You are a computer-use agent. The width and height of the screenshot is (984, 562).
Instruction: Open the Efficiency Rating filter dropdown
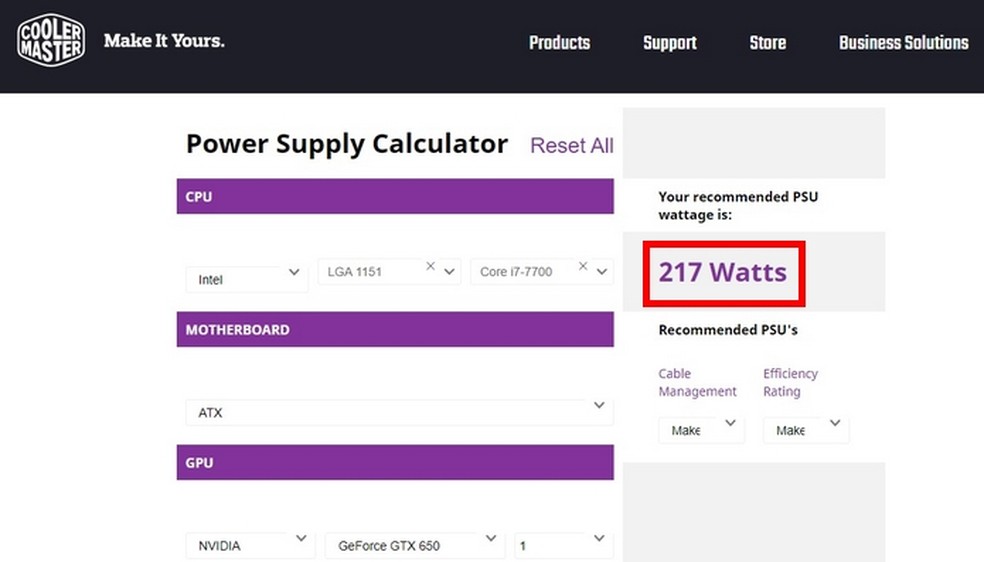click(x=806, y=430)
